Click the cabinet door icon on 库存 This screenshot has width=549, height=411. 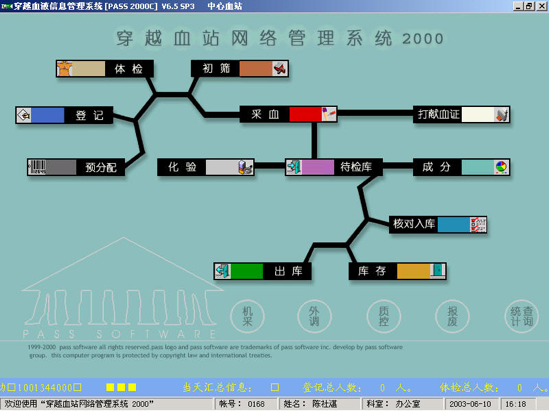point(438,271)
